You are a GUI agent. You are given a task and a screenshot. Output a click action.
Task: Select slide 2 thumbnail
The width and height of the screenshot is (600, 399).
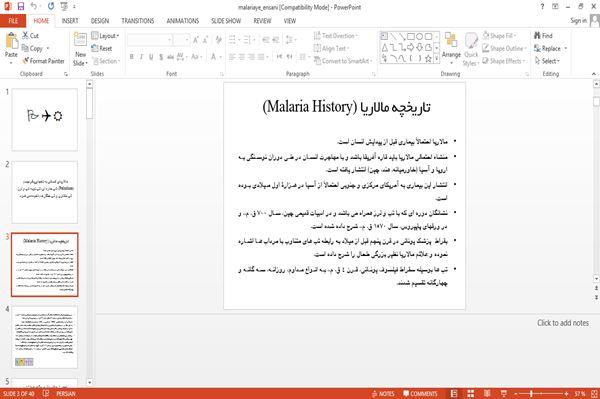(45, 192)
